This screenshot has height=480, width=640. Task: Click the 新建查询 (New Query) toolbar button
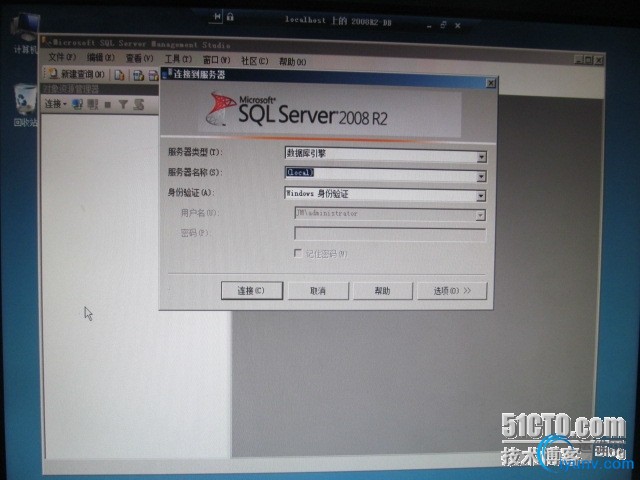click(76, 74)
